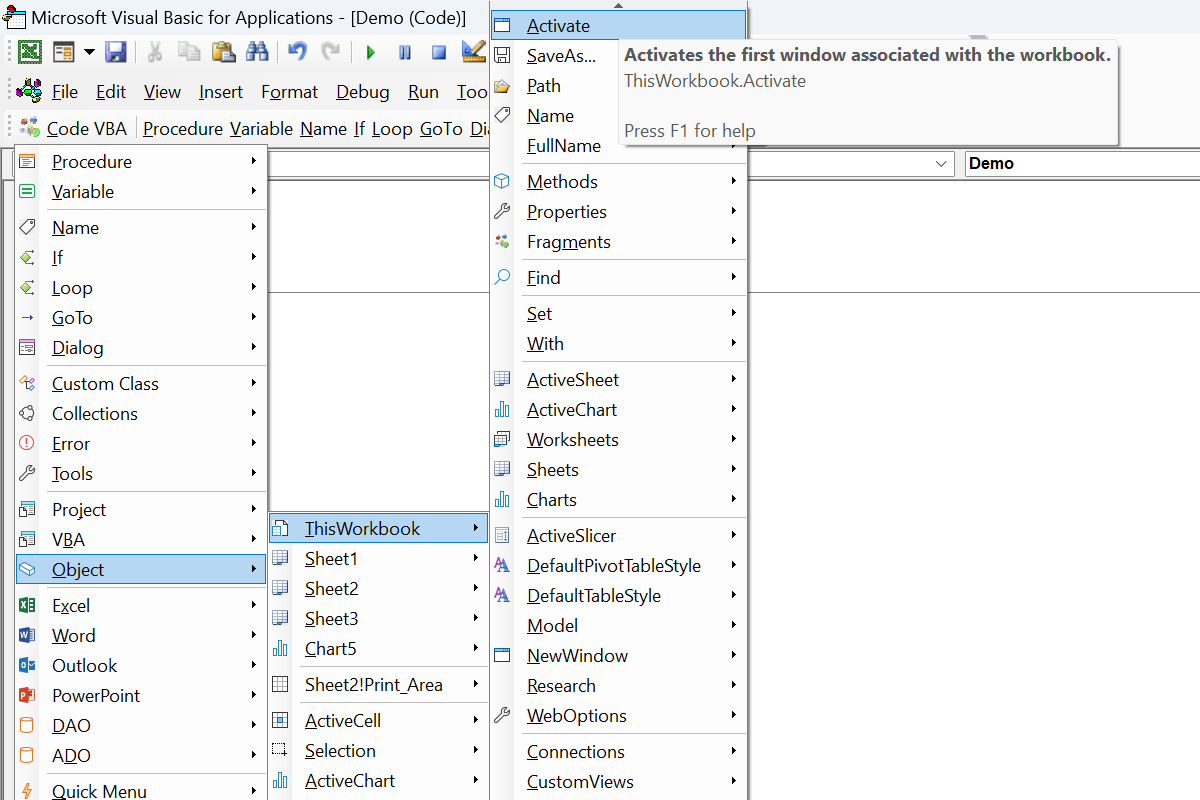Image resolution: width=1200 pixels, height=800 pixels.
Task: Click the PowerPoint icon in the Code VBA menu
Action: (28, 695)
